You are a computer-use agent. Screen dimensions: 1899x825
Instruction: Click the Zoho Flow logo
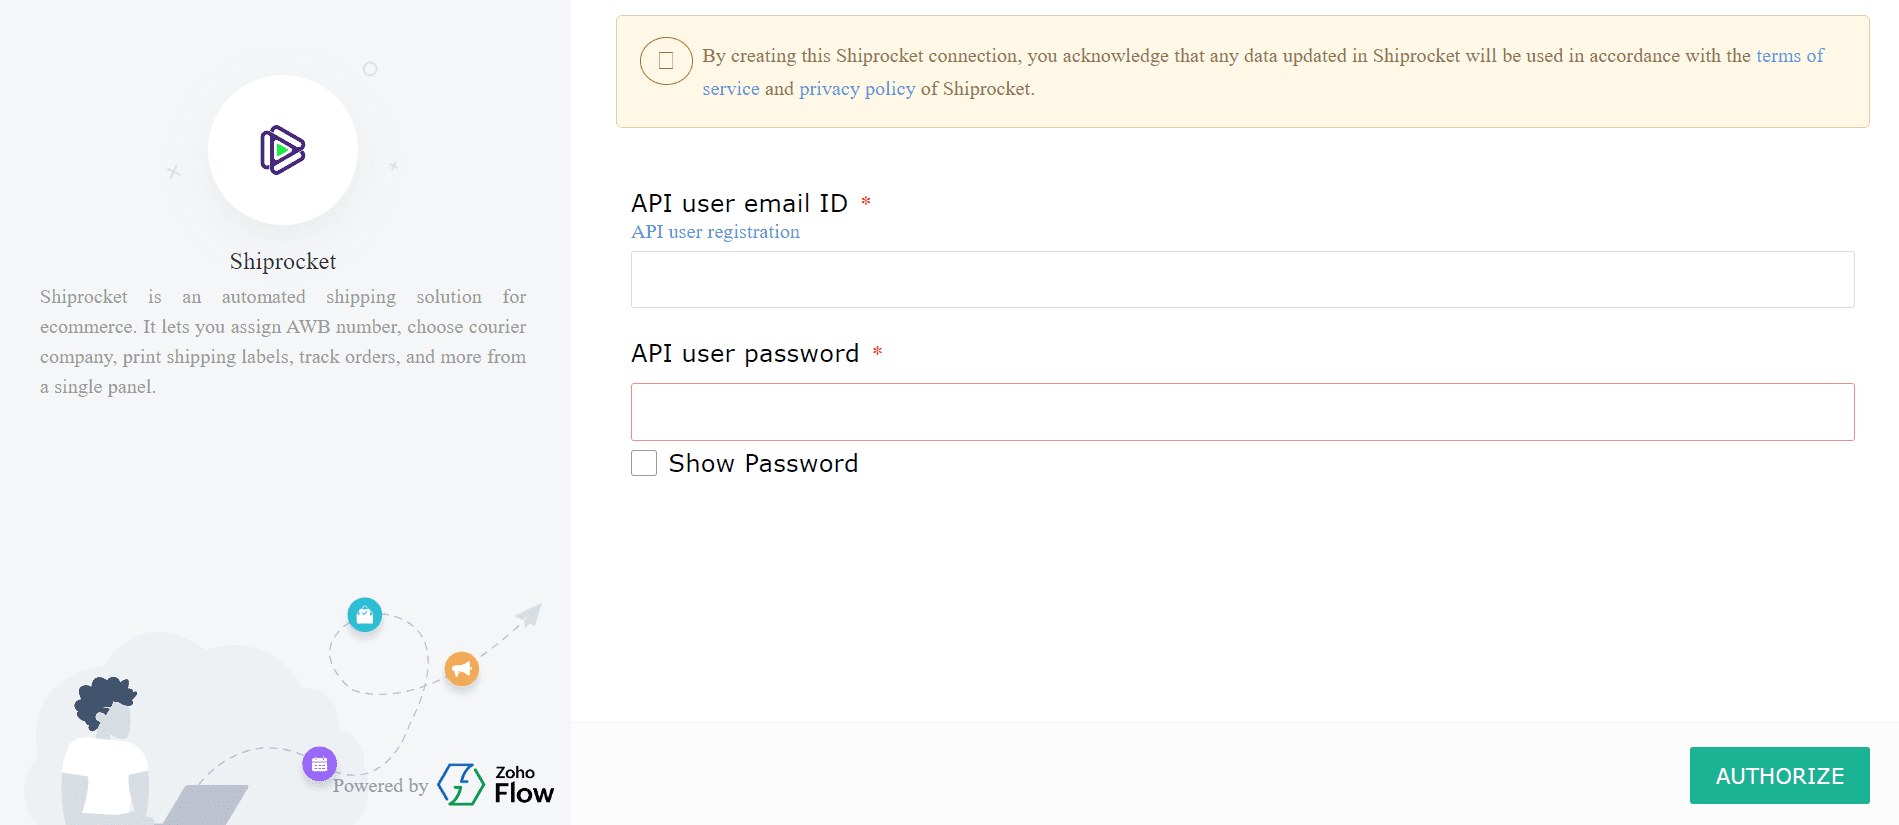pos(496,785)
